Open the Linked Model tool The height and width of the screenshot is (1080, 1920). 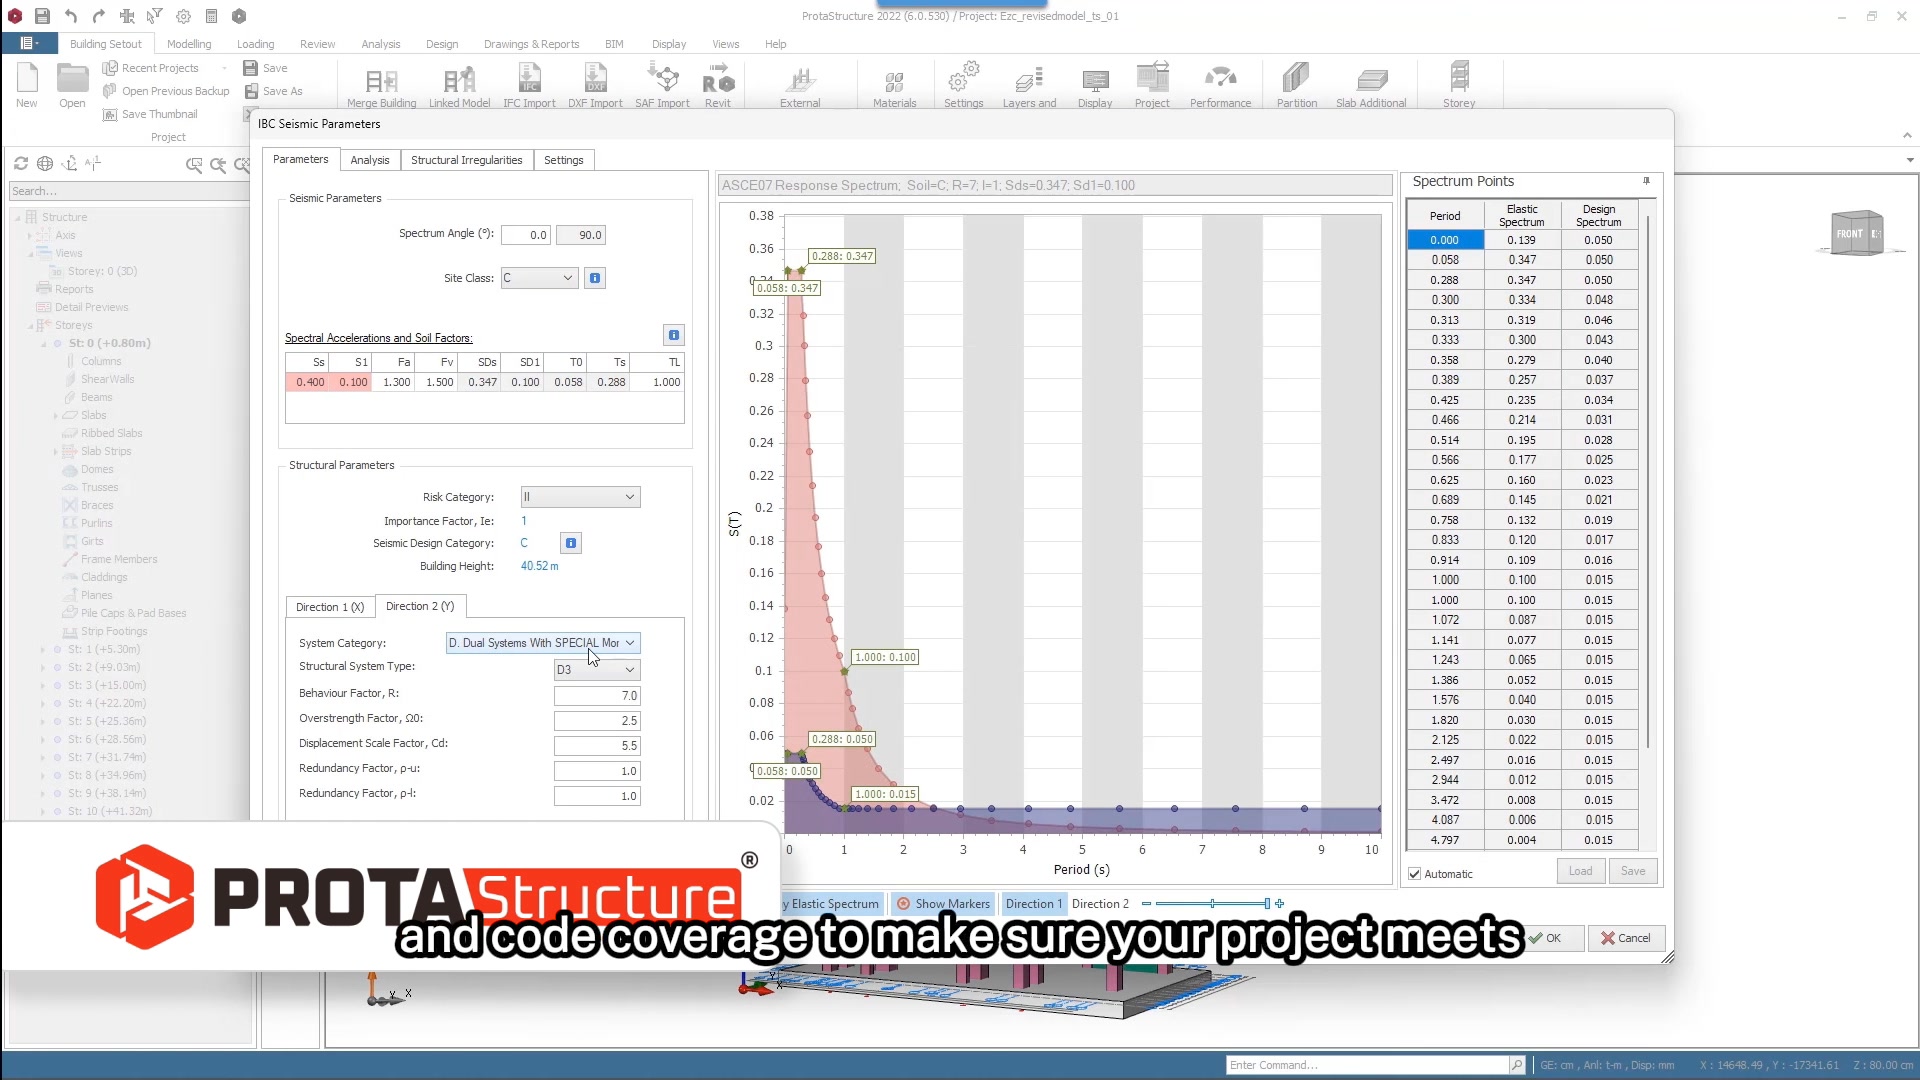[459, 85]
